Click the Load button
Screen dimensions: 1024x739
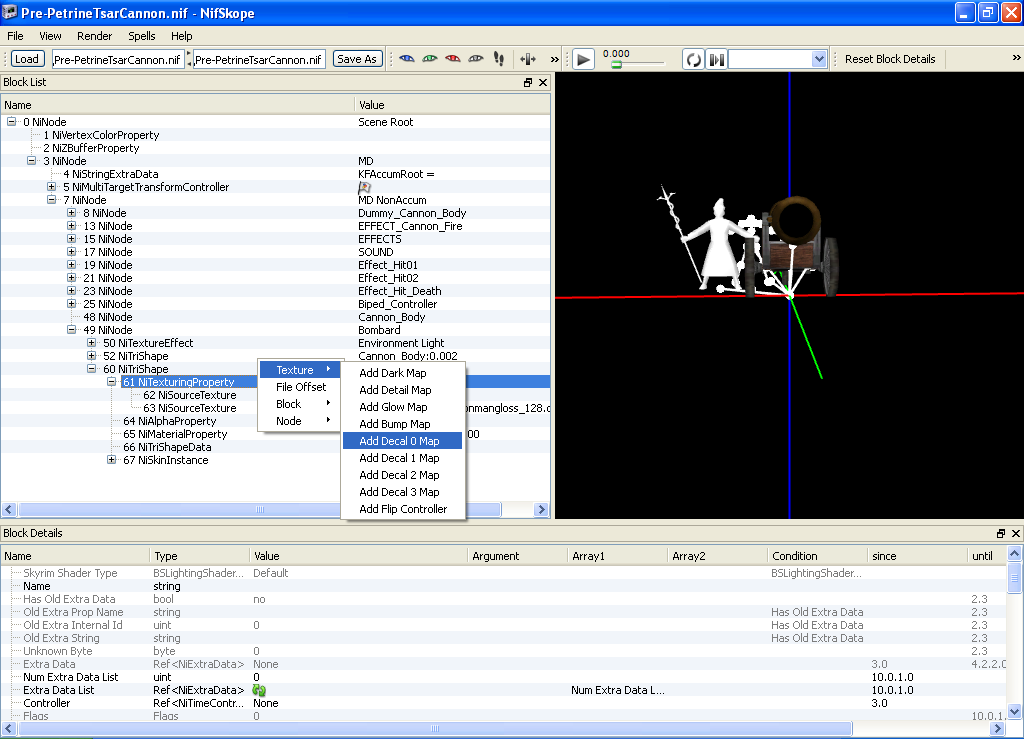[x=27, y=59]
